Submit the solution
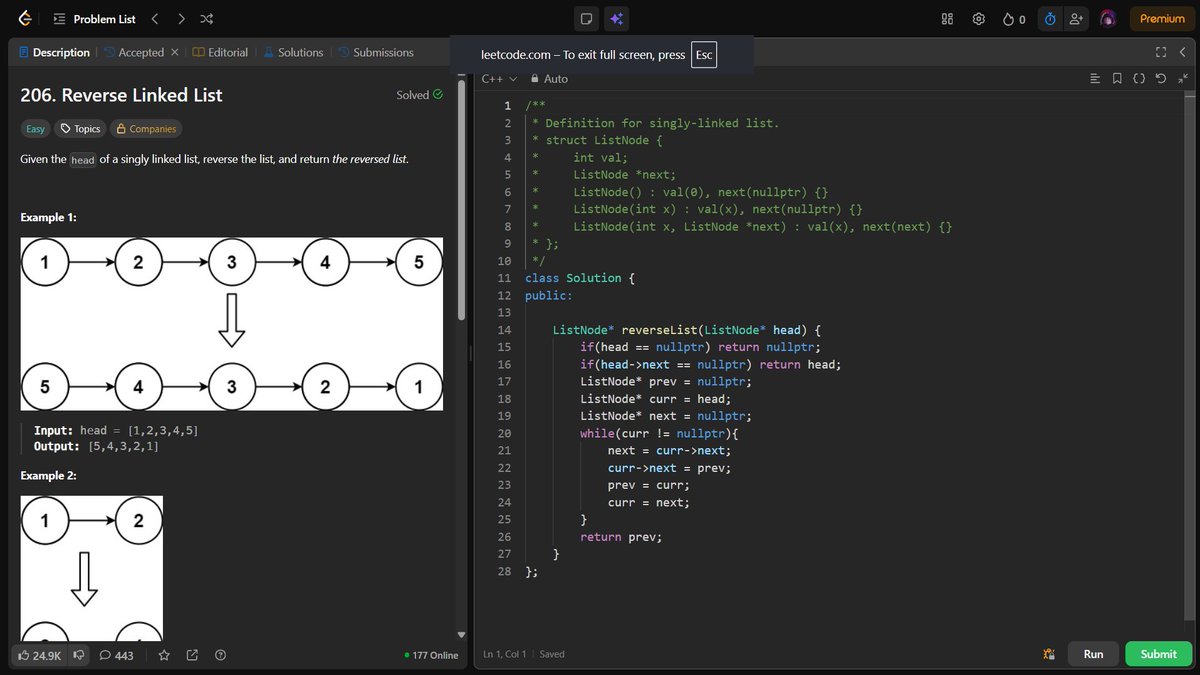The height and width of the screenshot is (675, 1200). tap(1158, 654)
